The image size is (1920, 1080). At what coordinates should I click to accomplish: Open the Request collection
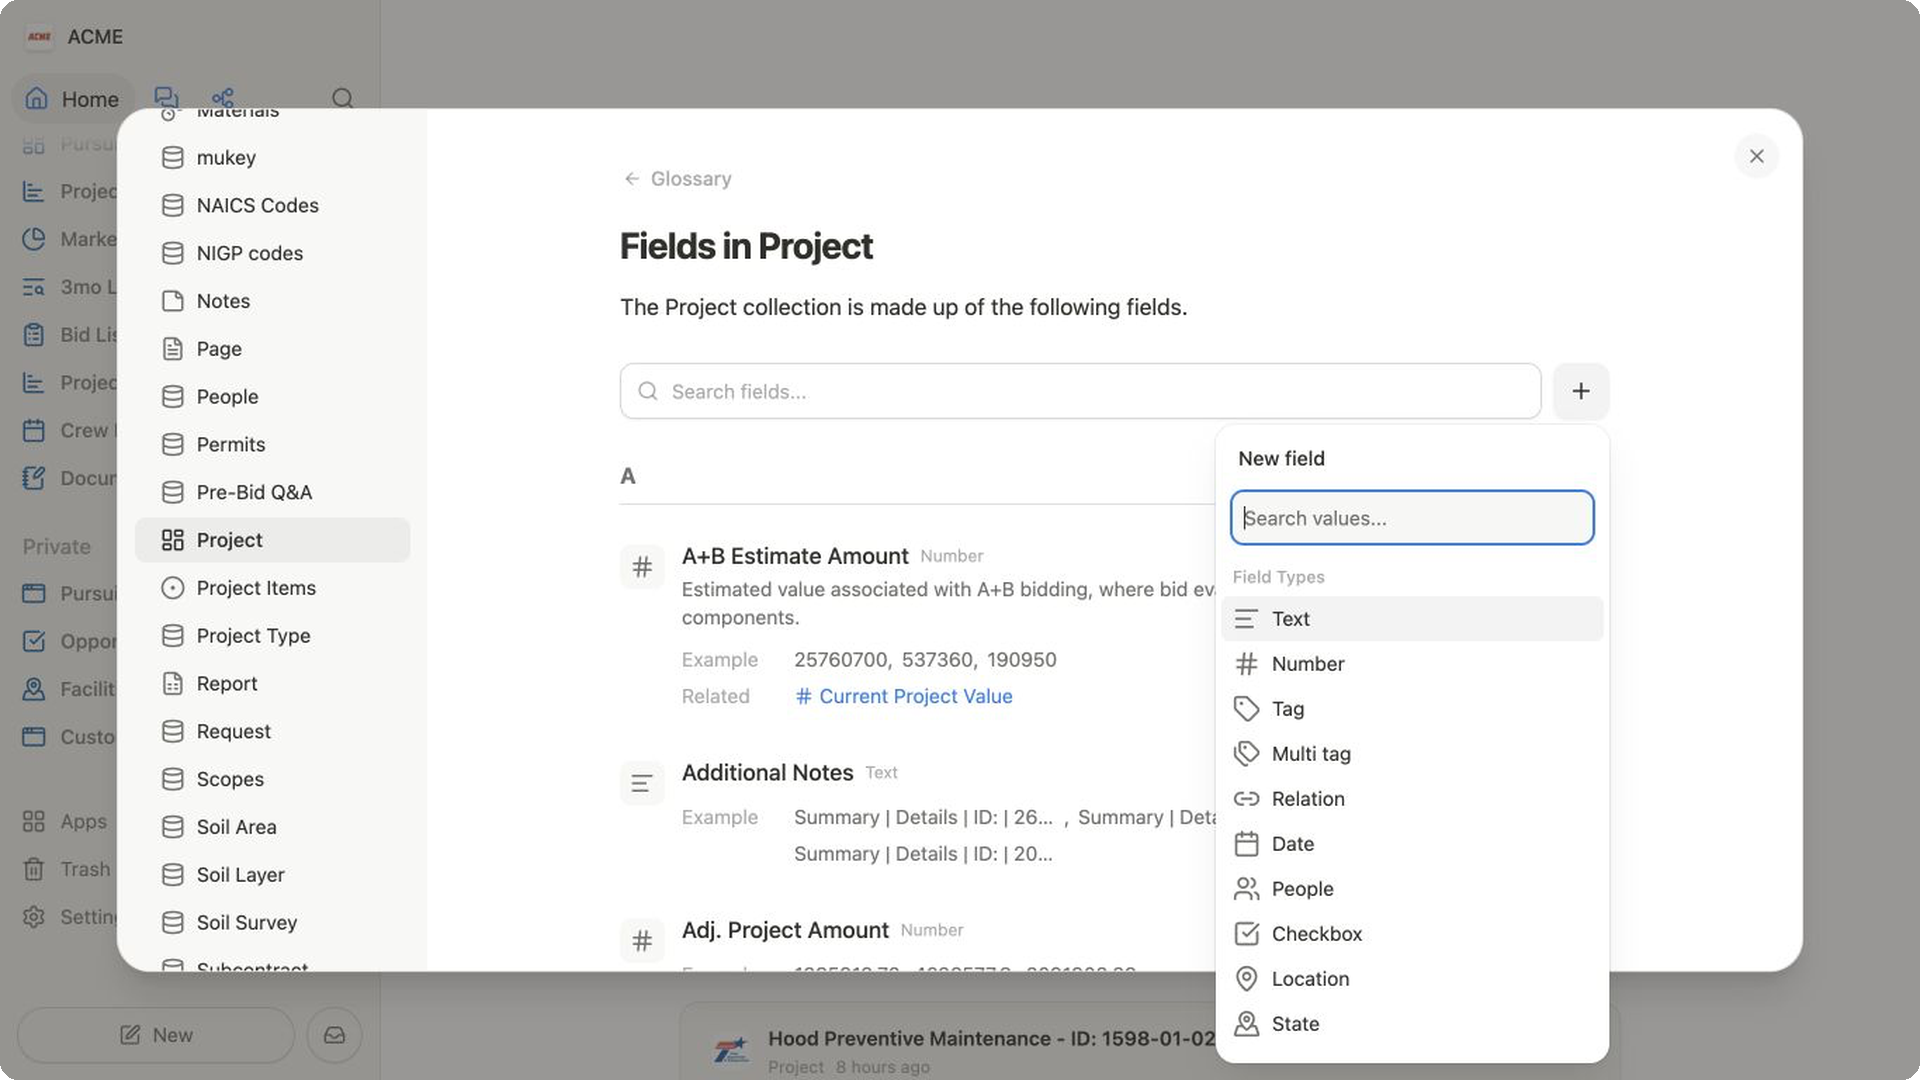tap(272, 732)
